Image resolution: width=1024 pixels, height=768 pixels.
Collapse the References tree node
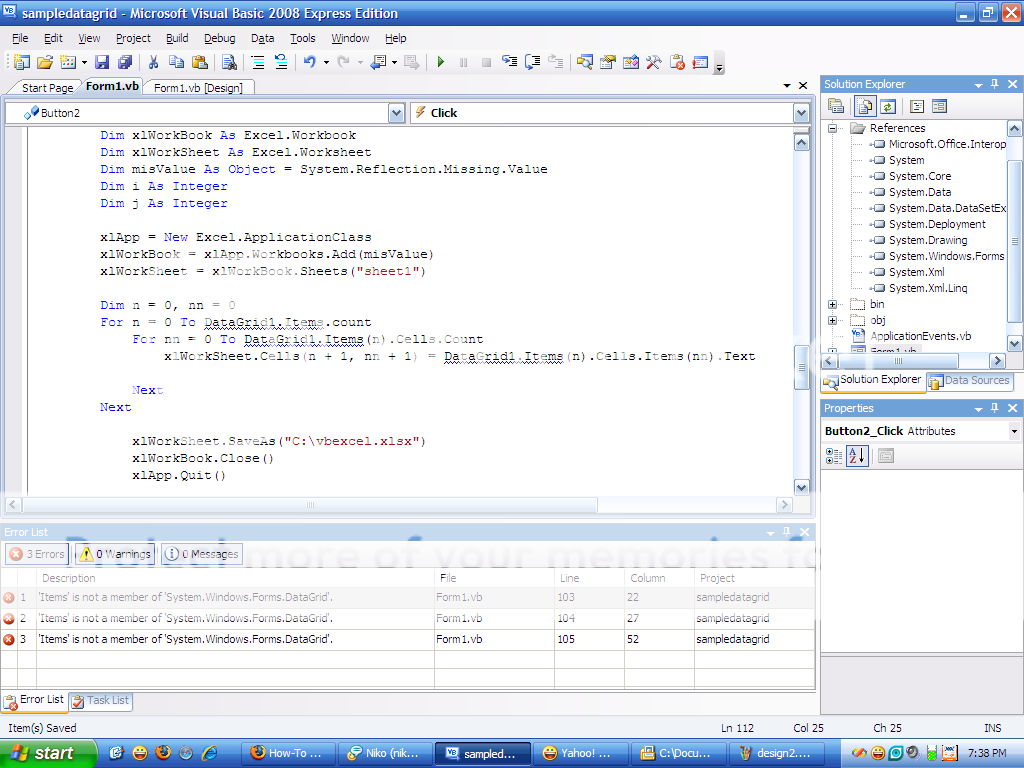click(833, 128)
